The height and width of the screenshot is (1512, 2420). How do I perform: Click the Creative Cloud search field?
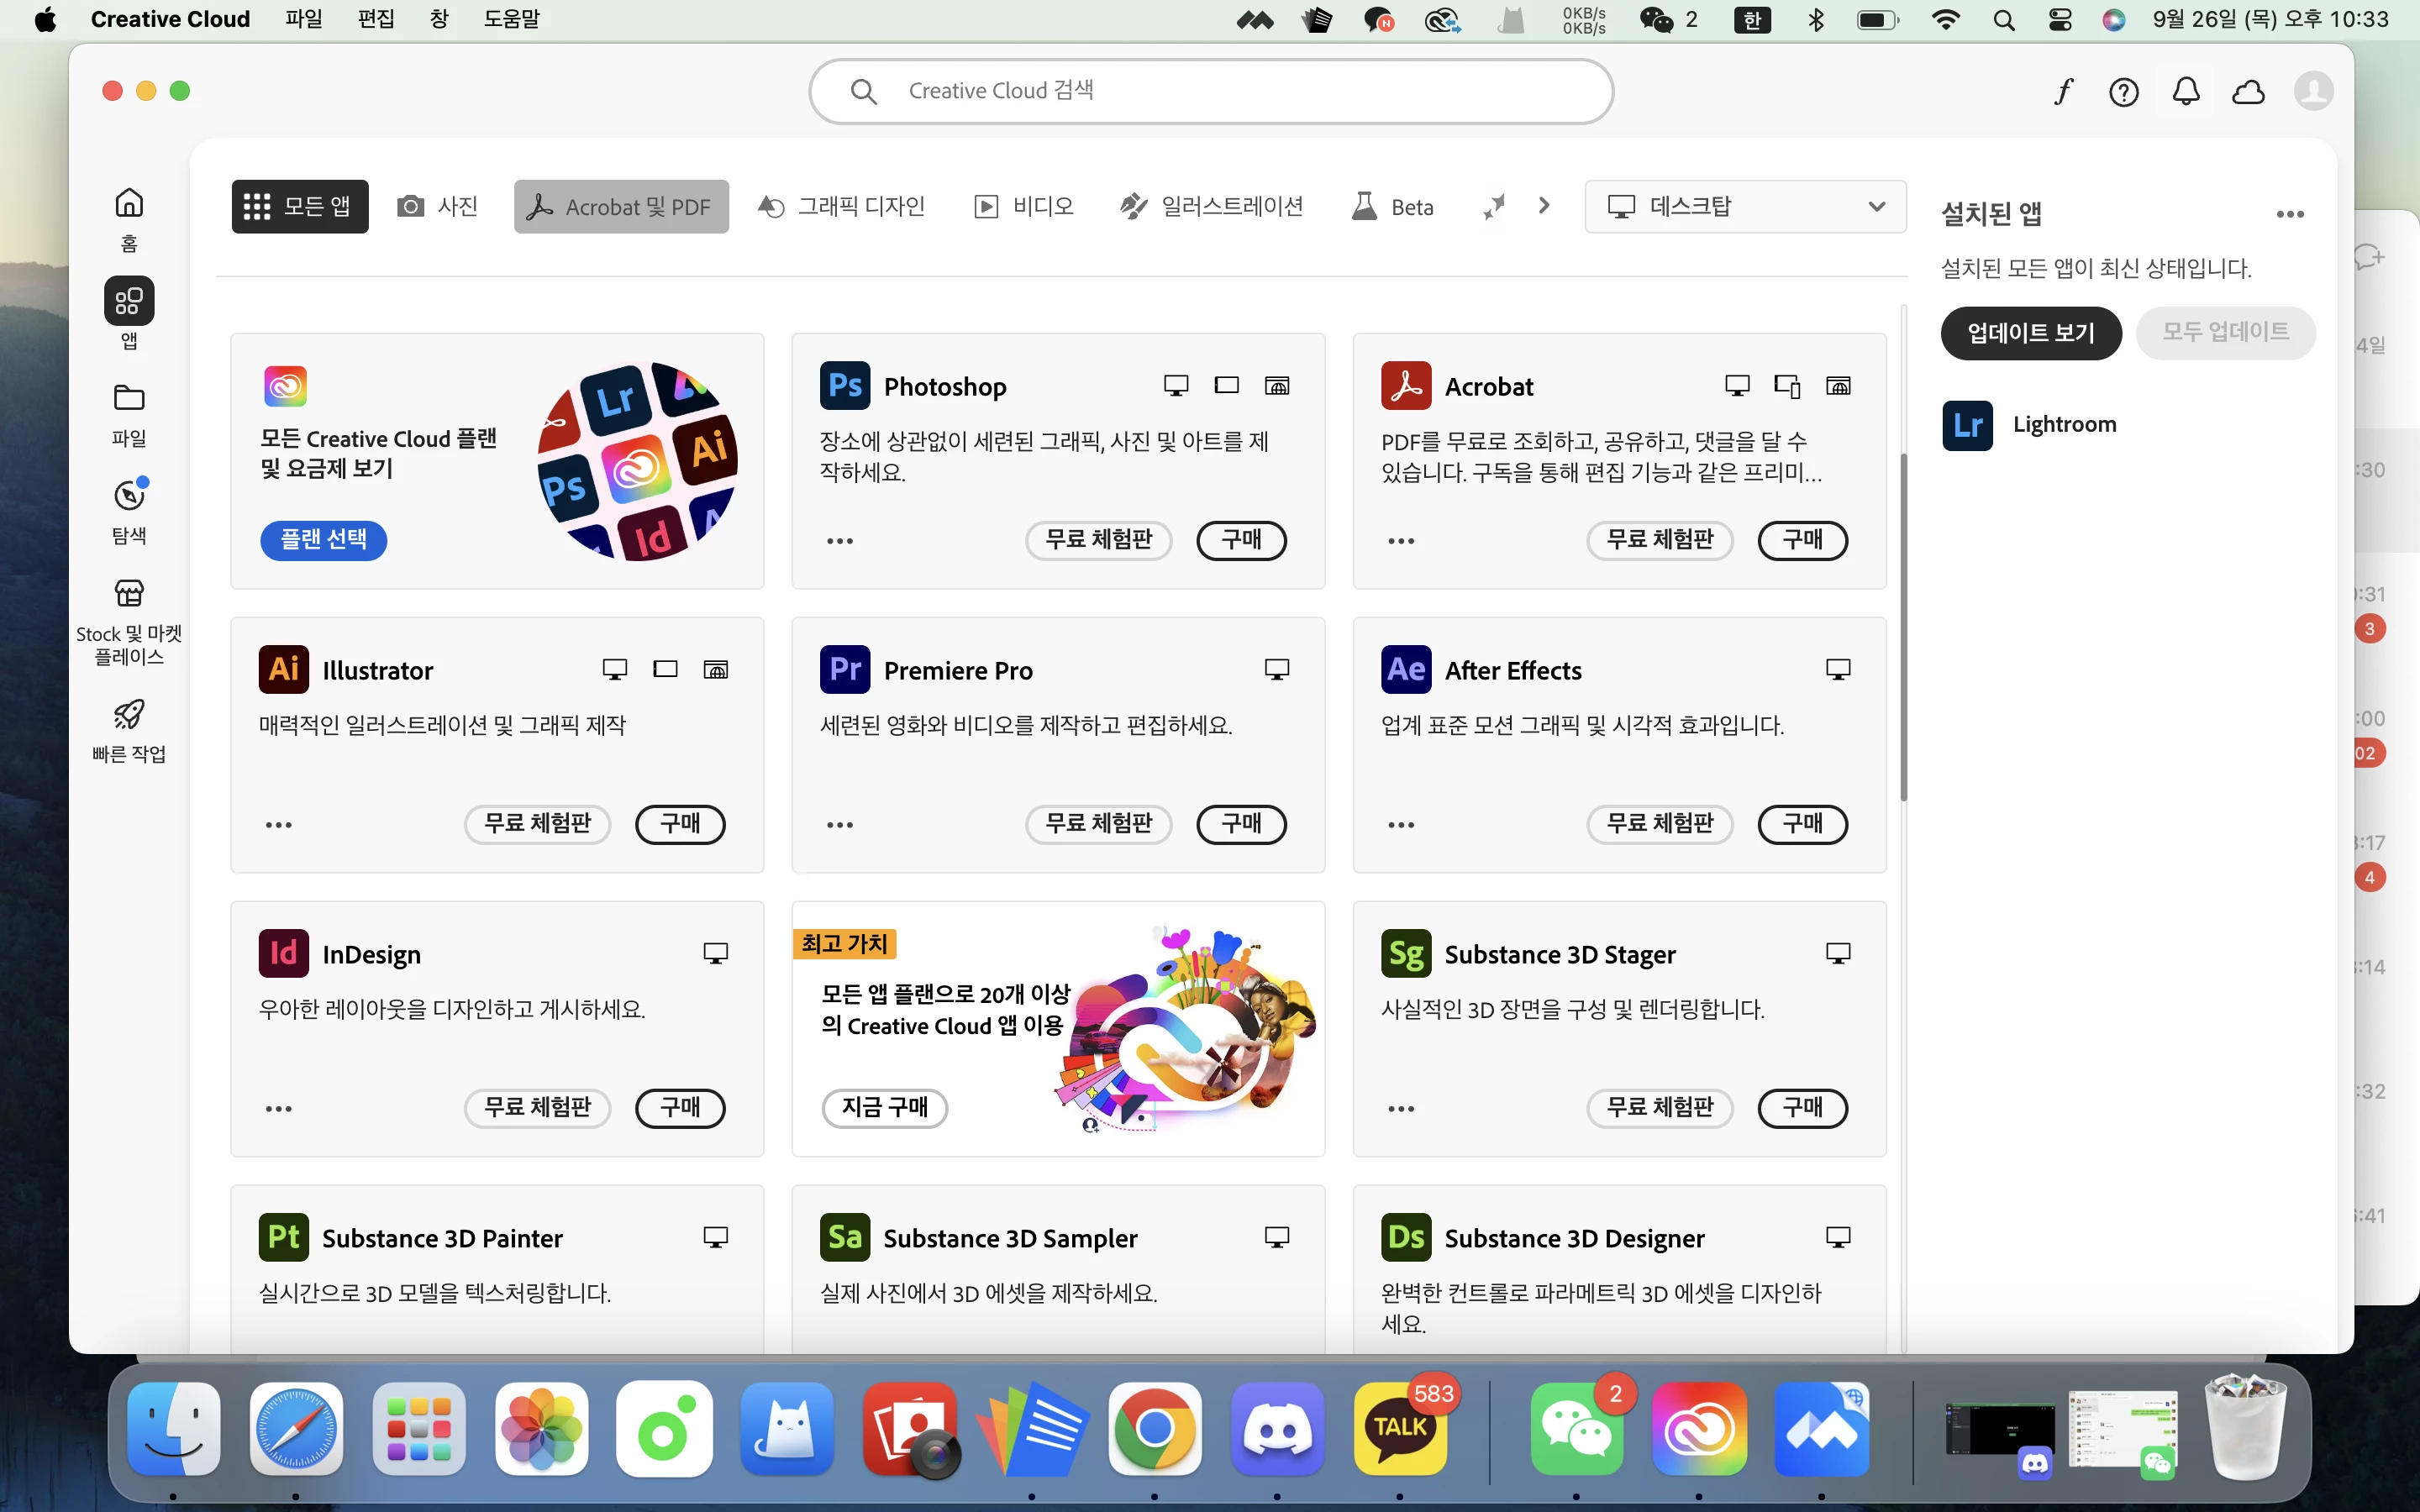coord(1210,91)
